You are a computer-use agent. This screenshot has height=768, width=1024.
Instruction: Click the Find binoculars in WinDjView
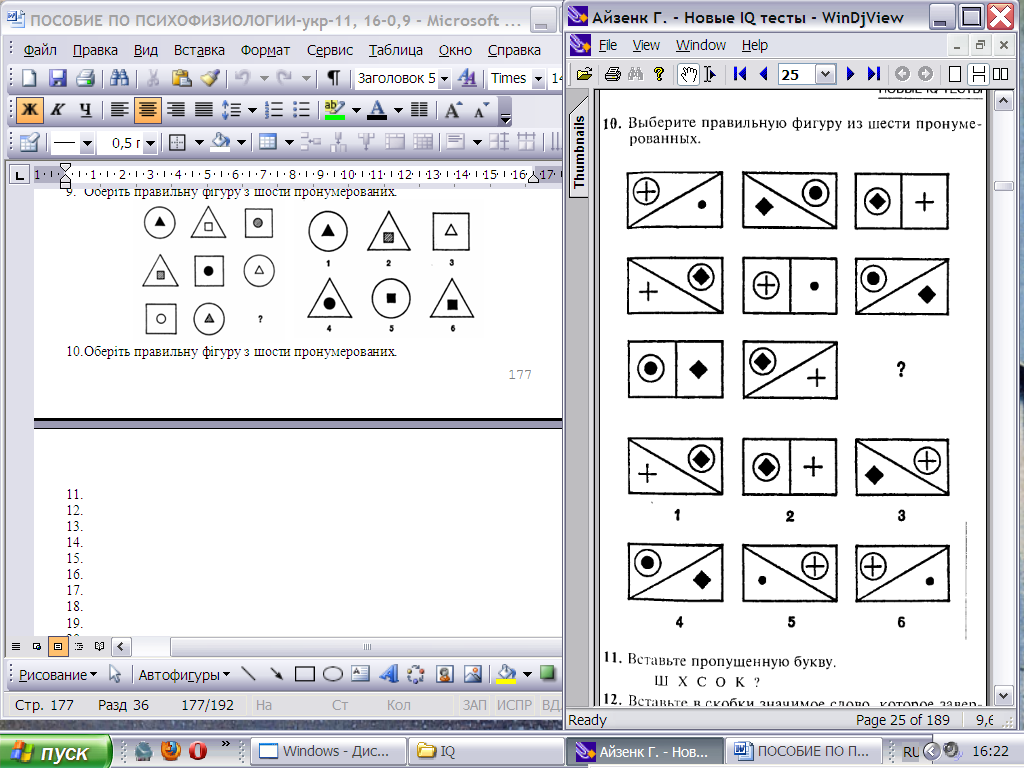[x=636, y=74]
